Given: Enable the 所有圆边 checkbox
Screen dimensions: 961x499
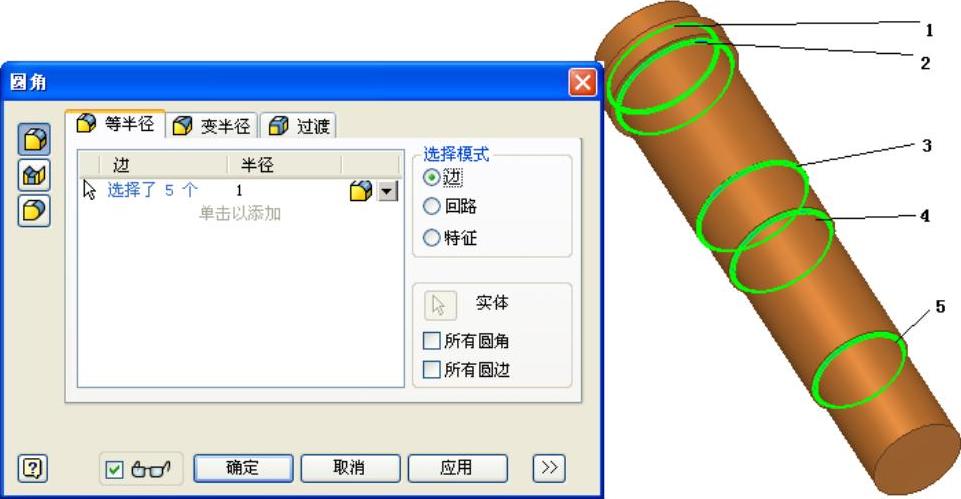Looking at the screenshot, I should tap(431, 369).
